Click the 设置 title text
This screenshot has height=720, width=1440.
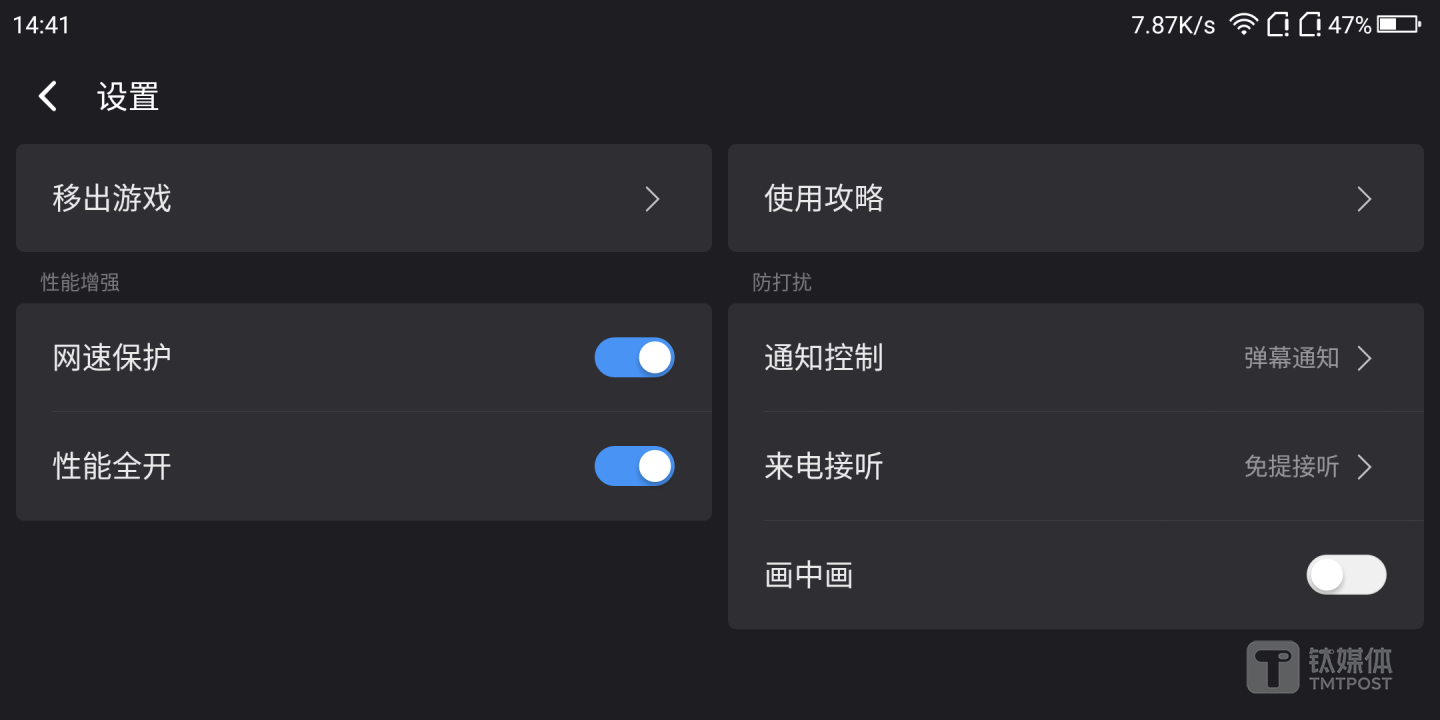128,95
